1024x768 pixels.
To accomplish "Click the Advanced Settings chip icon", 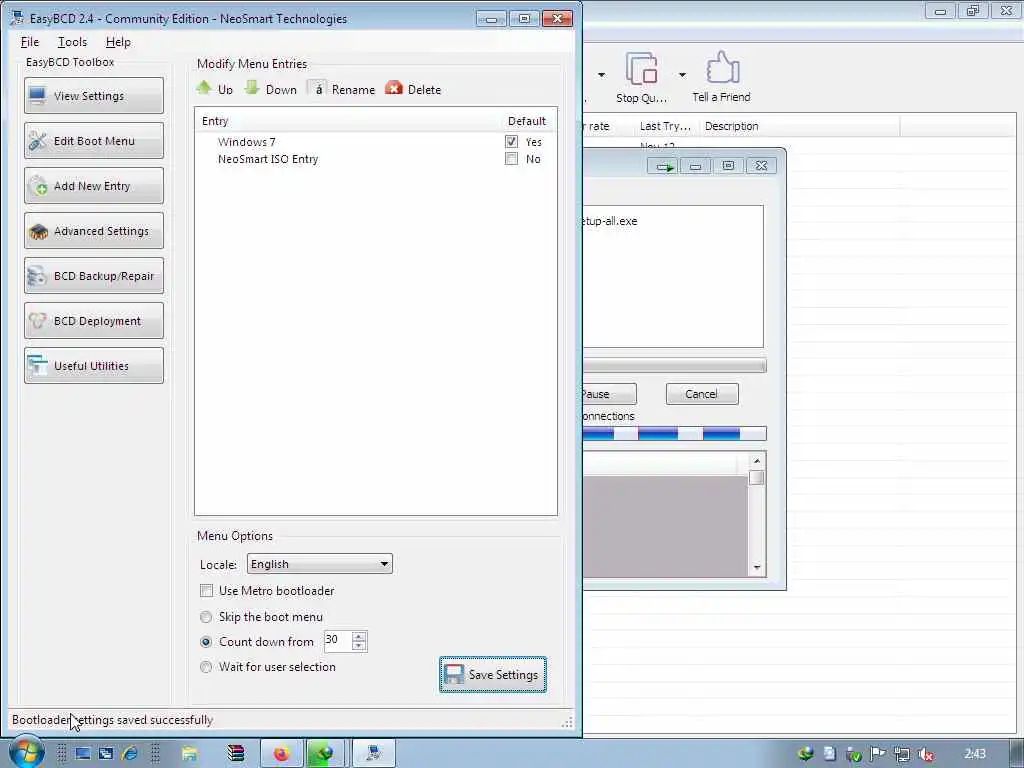I will click(39, 231).
